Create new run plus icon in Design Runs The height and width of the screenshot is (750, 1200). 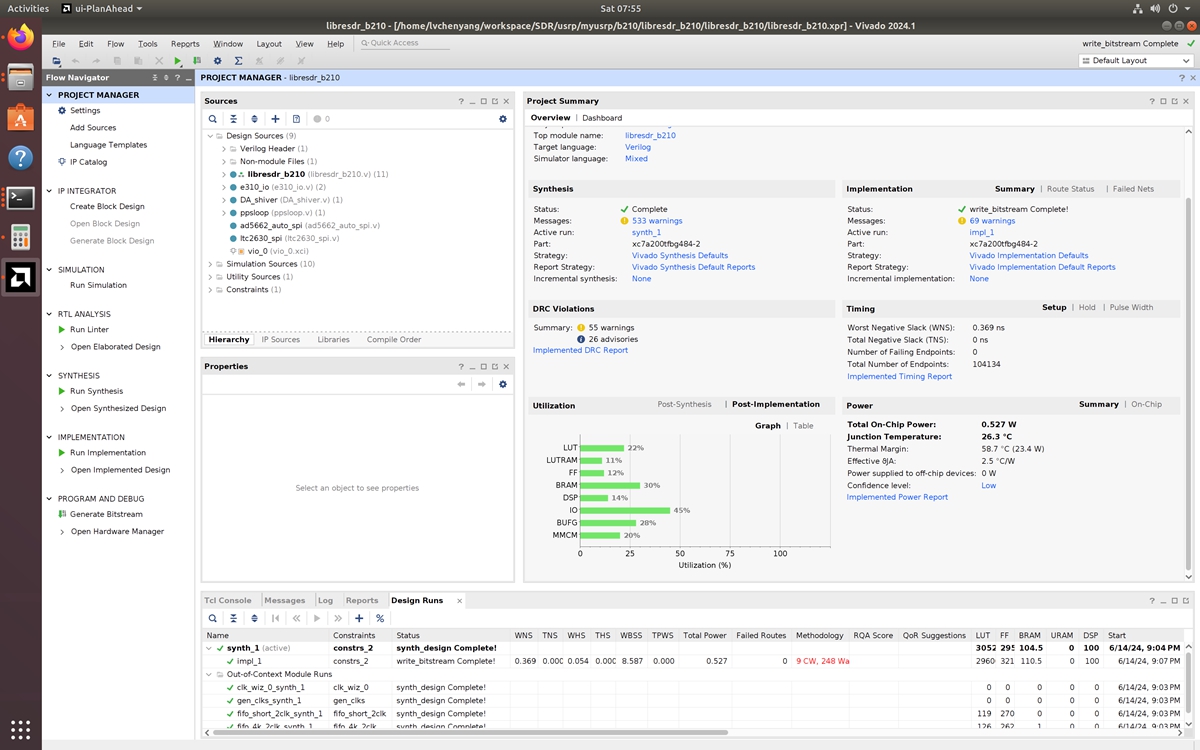[359, 618]
